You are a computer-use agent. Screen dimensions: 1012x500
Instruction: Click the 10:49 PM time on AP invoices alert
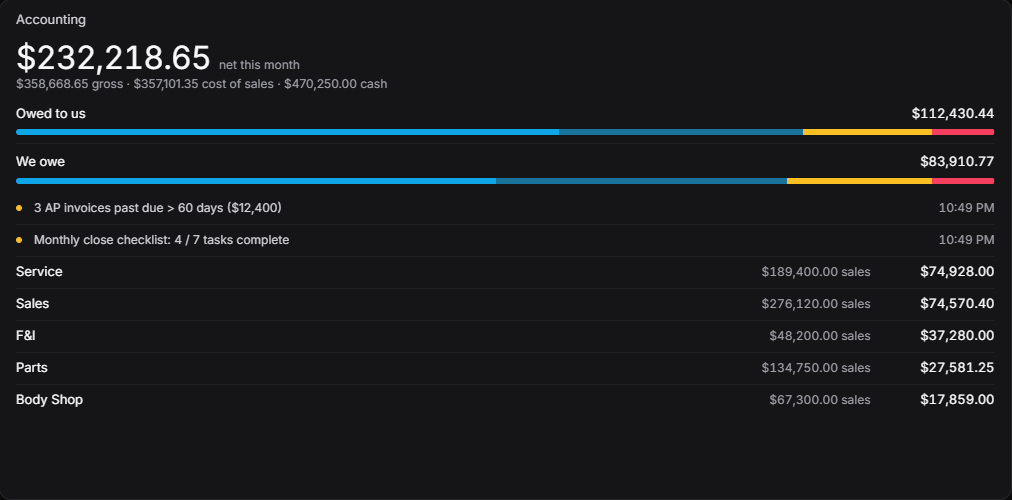click(x=966, y=208)
